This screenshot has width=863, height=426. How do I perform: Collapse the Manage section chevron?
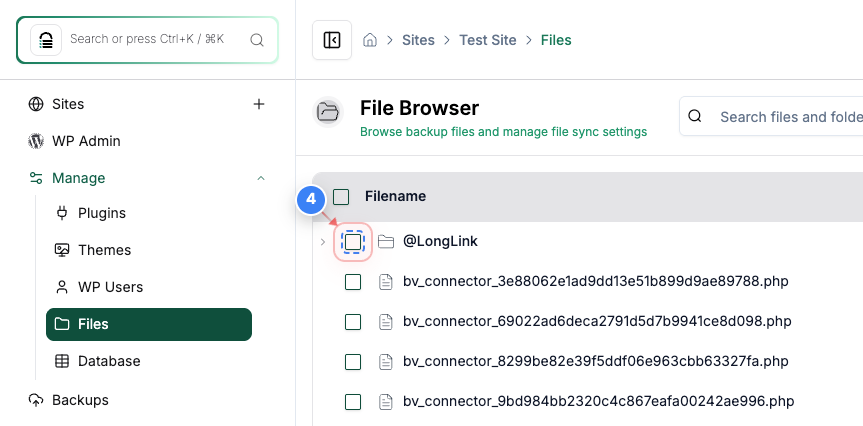pos(261,178)
